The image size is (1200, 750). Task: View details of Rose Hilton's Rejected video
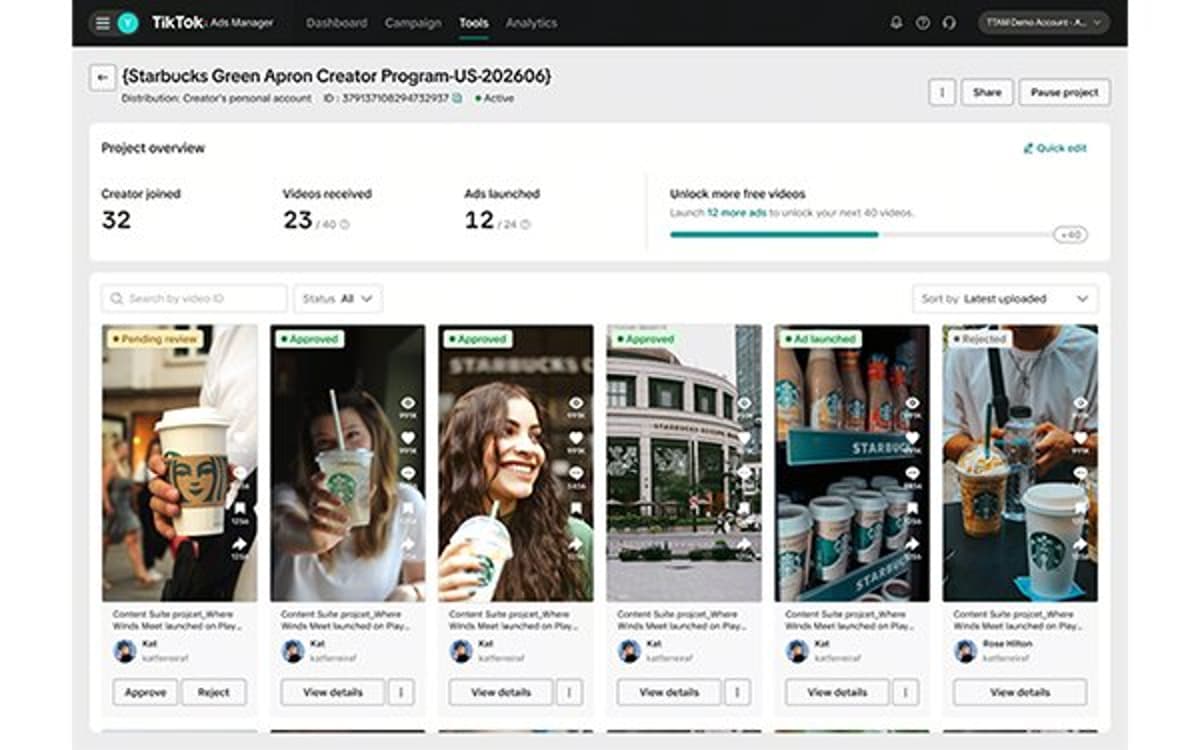[x=1020, y=692]
